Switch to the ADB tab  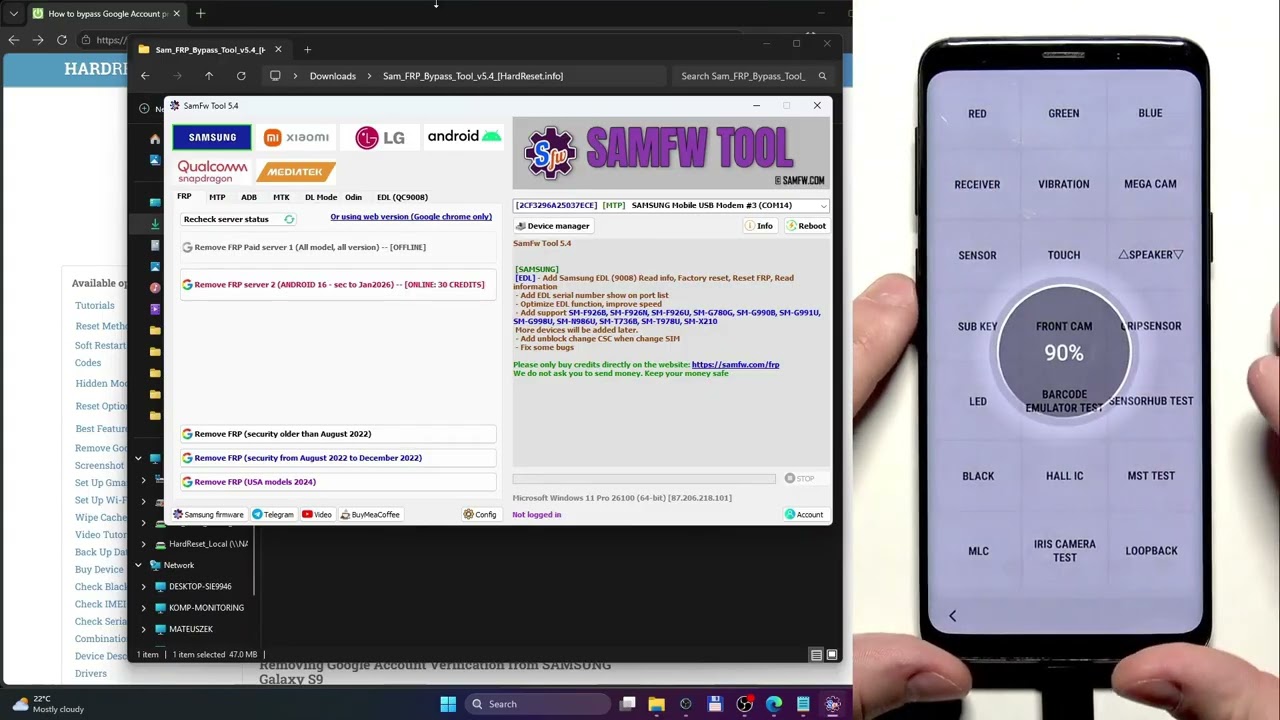249,197
